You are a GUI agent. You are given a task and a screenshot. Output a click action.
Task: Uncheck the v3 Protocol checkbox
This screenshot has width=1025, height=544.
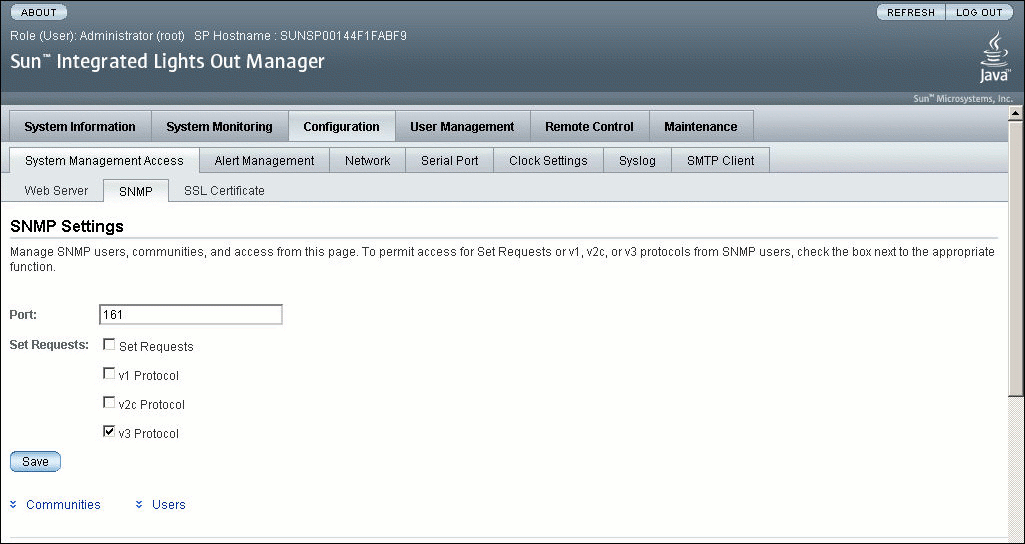coord(109,432)
